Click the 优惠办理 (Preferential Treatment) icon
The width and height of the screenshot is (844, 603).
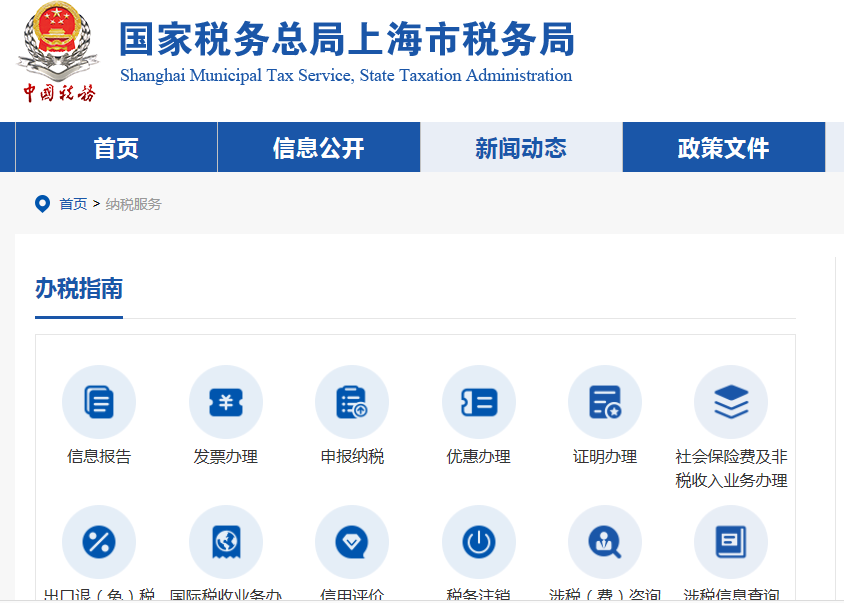coord(479,401)
